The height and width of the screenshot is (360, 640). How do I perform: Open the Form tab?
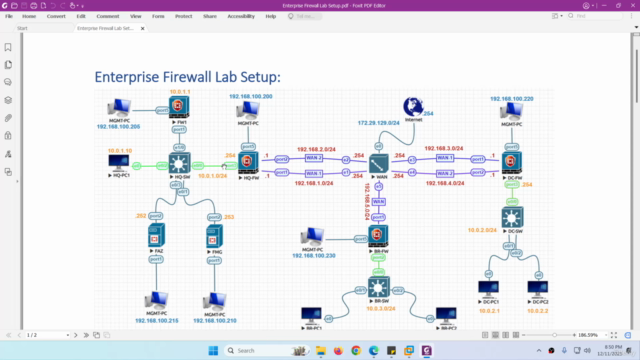coord(158,16)
